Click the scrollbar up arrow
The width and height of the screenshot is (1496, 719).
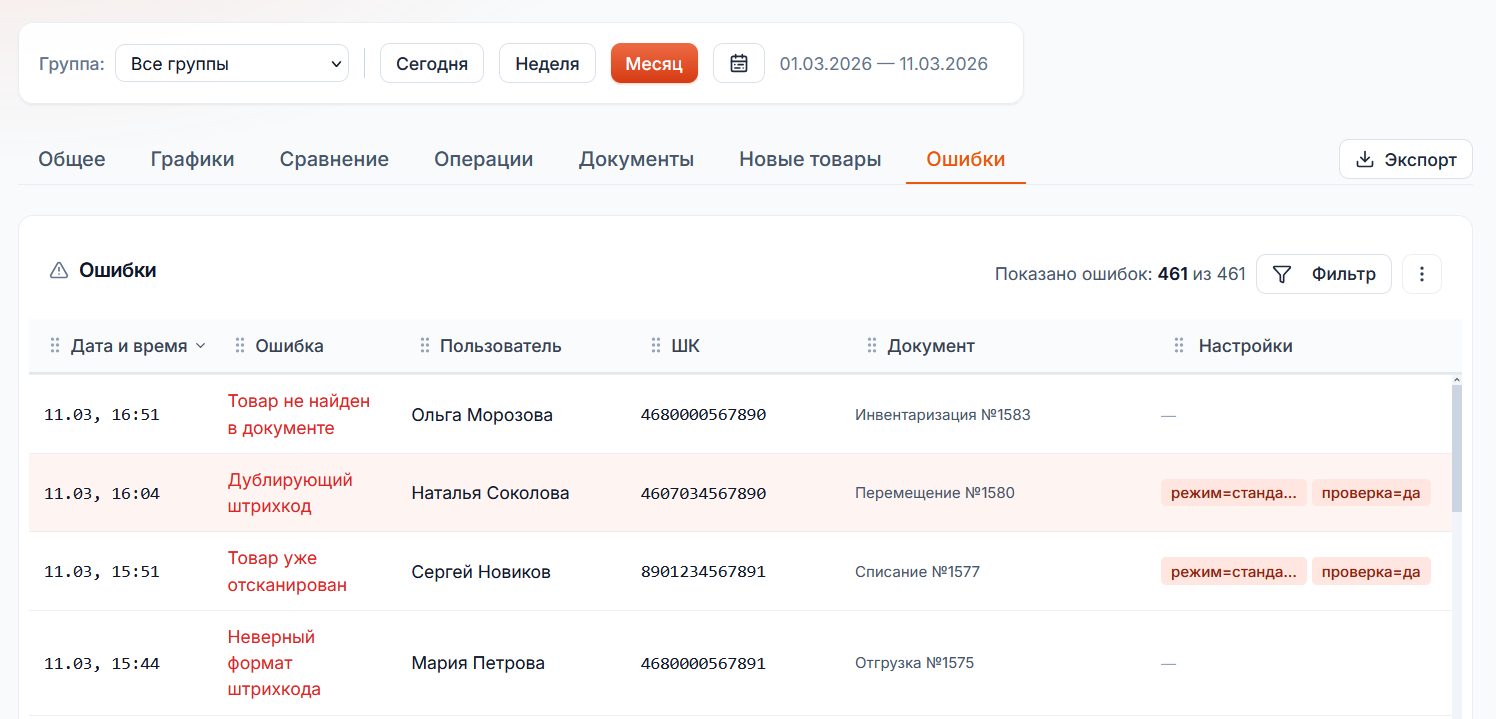click(x=1456, y=380)
